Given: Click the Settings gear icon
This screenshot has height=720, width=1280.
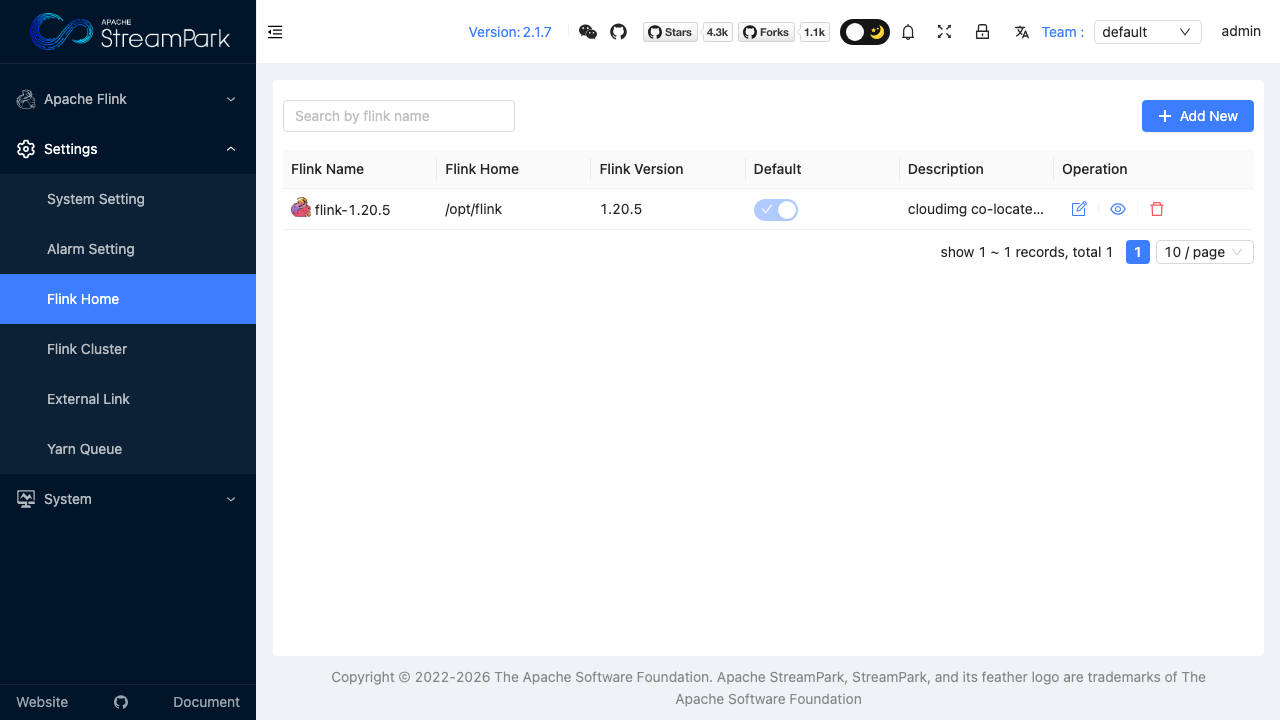Looking at the screenshot, I should pyautogui.click(x=26, y=149).
